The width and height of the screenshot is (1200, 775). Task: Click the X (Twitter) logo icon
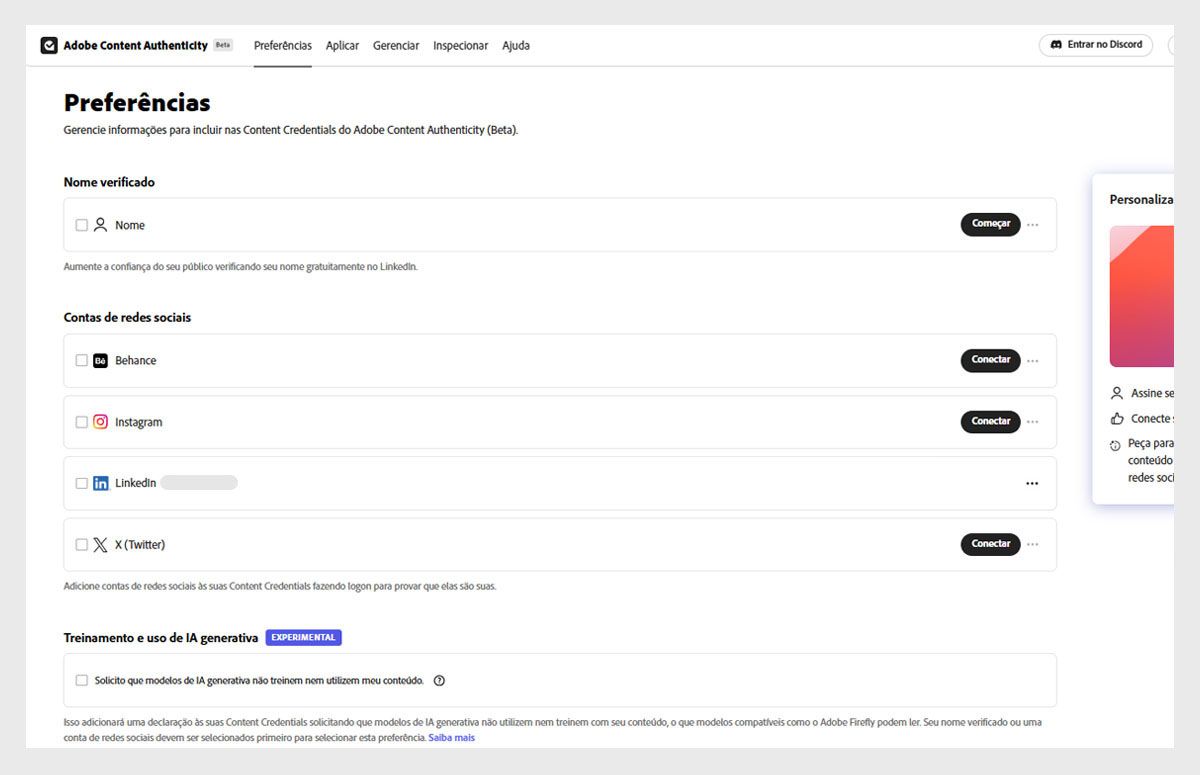[x=100, y=545]
